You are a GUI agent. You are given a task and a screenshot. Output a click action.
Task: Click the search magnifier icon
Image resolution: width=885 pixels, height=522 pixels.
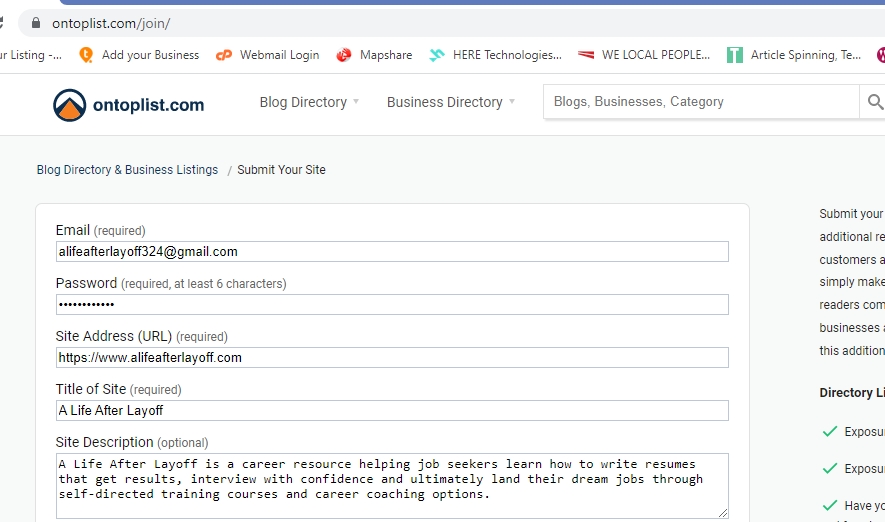pos(875,102)
